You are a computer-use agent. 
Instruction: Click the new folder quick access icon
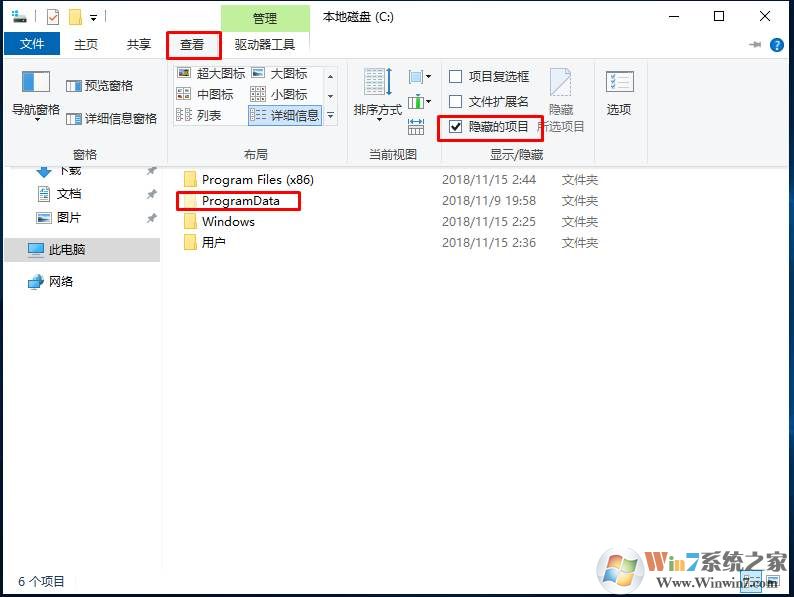tap(75, 17)
